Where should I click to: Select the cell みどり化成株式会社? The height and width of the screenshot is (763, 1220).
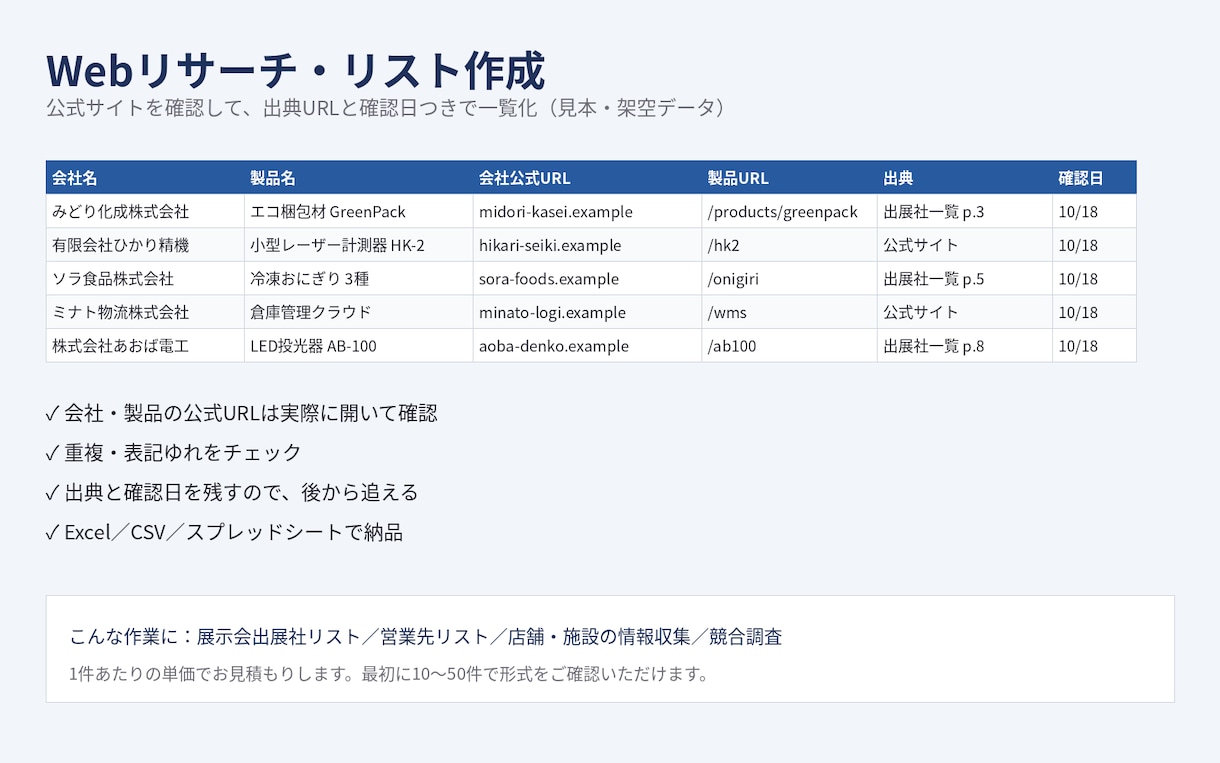tap(145, 212)
